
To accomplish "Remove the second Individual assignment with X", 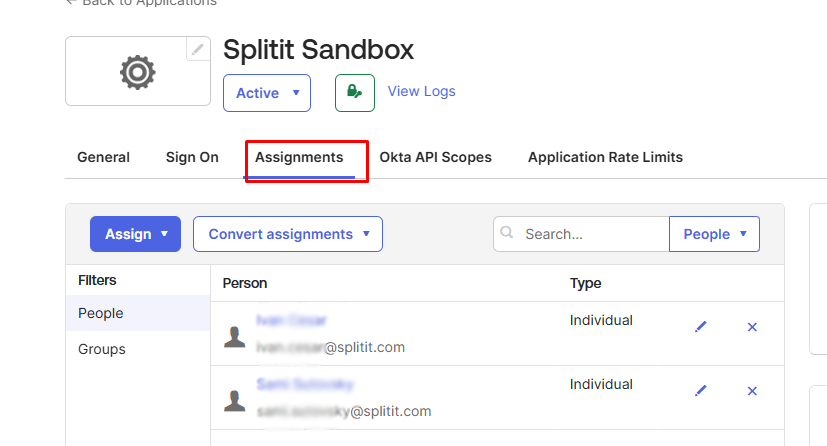I will coord(752,391).
